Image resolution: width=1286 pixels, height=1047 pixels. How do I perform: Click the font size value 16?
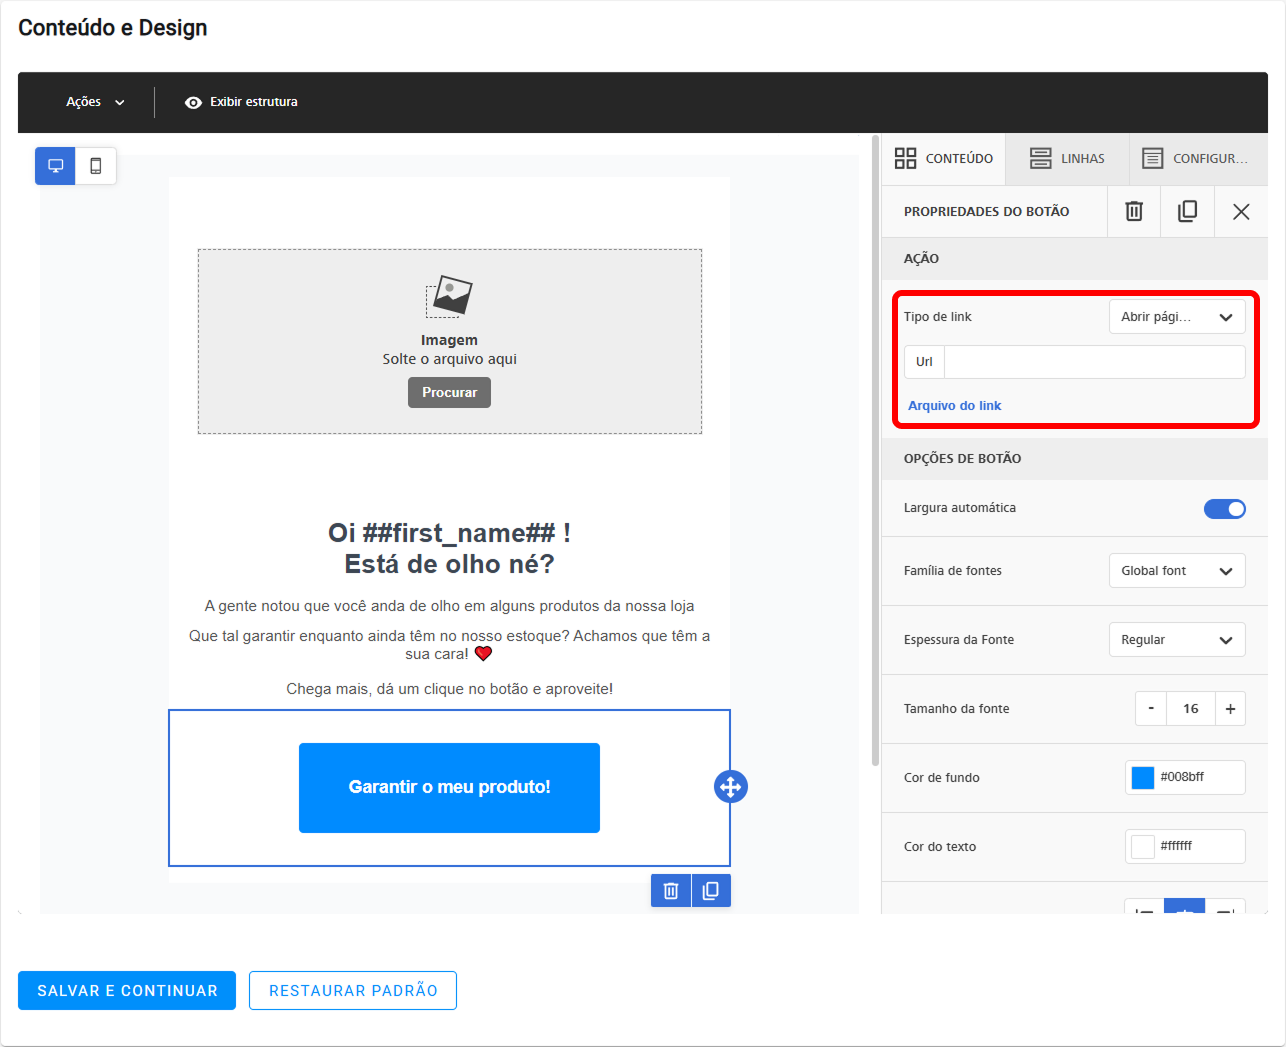pos(1191,708)
